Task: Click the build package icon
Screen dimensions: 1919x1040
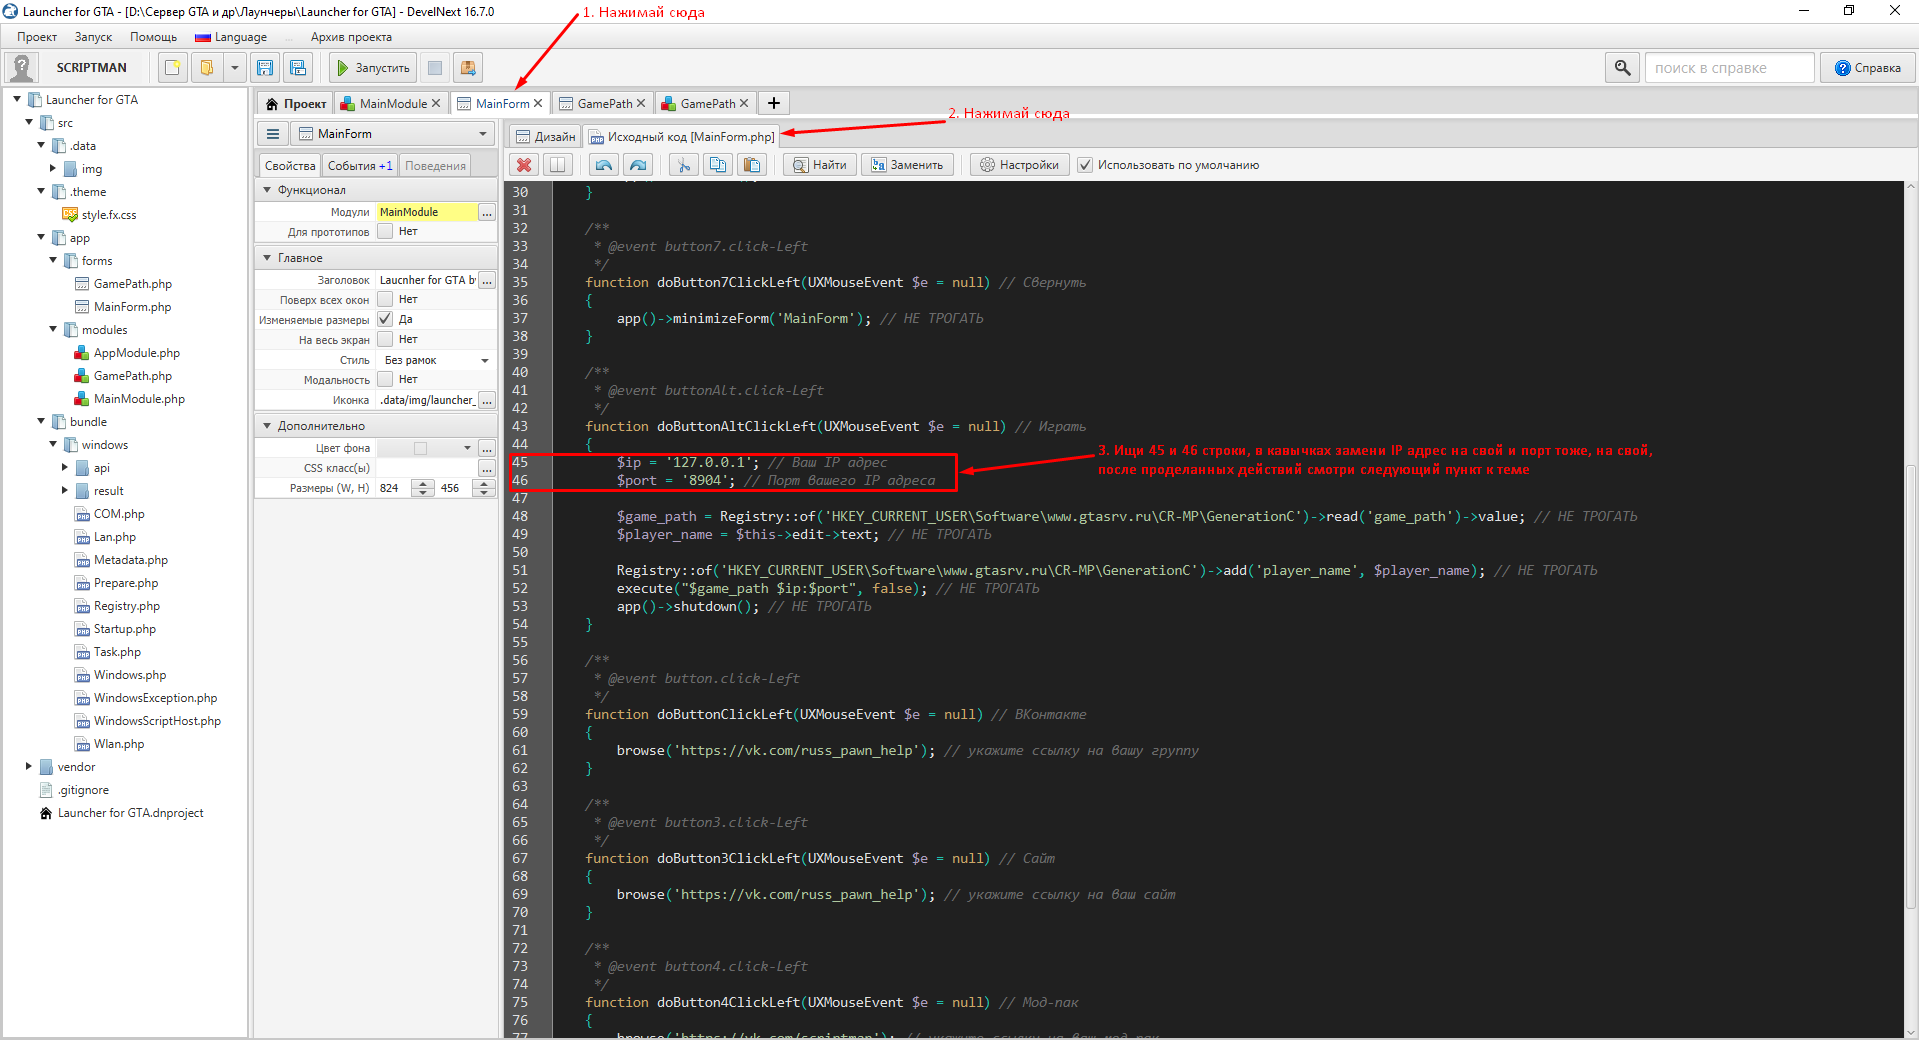Action: click(x=467, y=68)
